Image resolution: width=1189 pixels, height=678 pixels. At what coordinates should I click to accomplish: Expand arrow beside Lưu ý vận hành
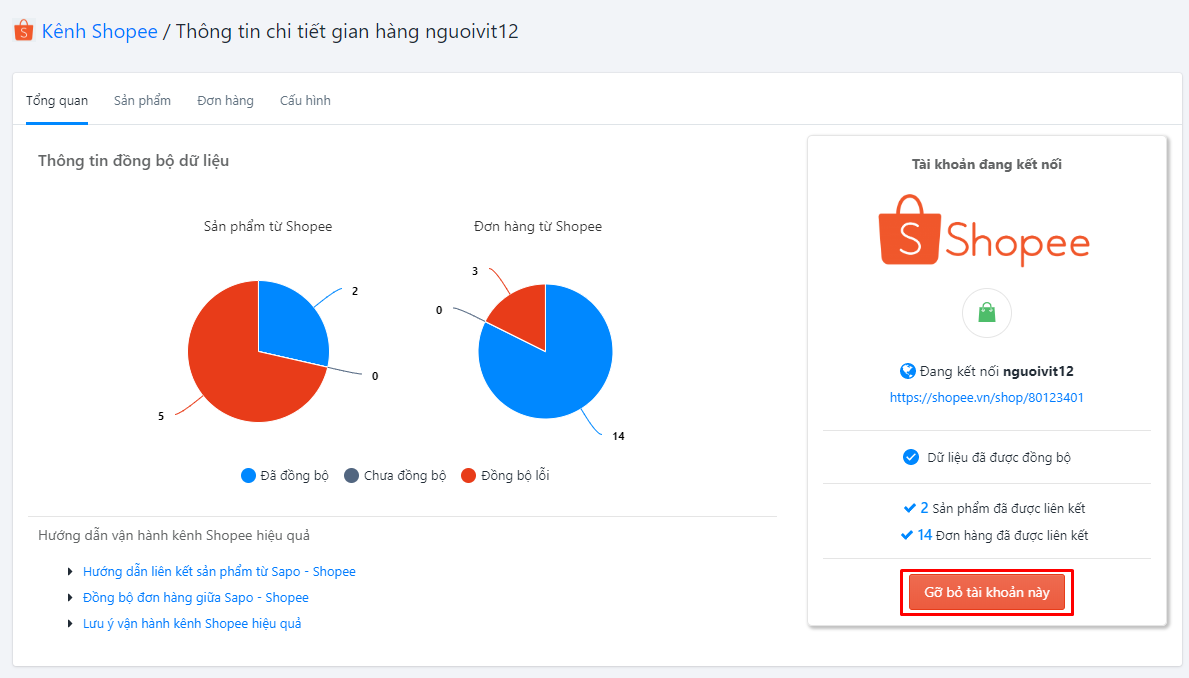(69, 624)
